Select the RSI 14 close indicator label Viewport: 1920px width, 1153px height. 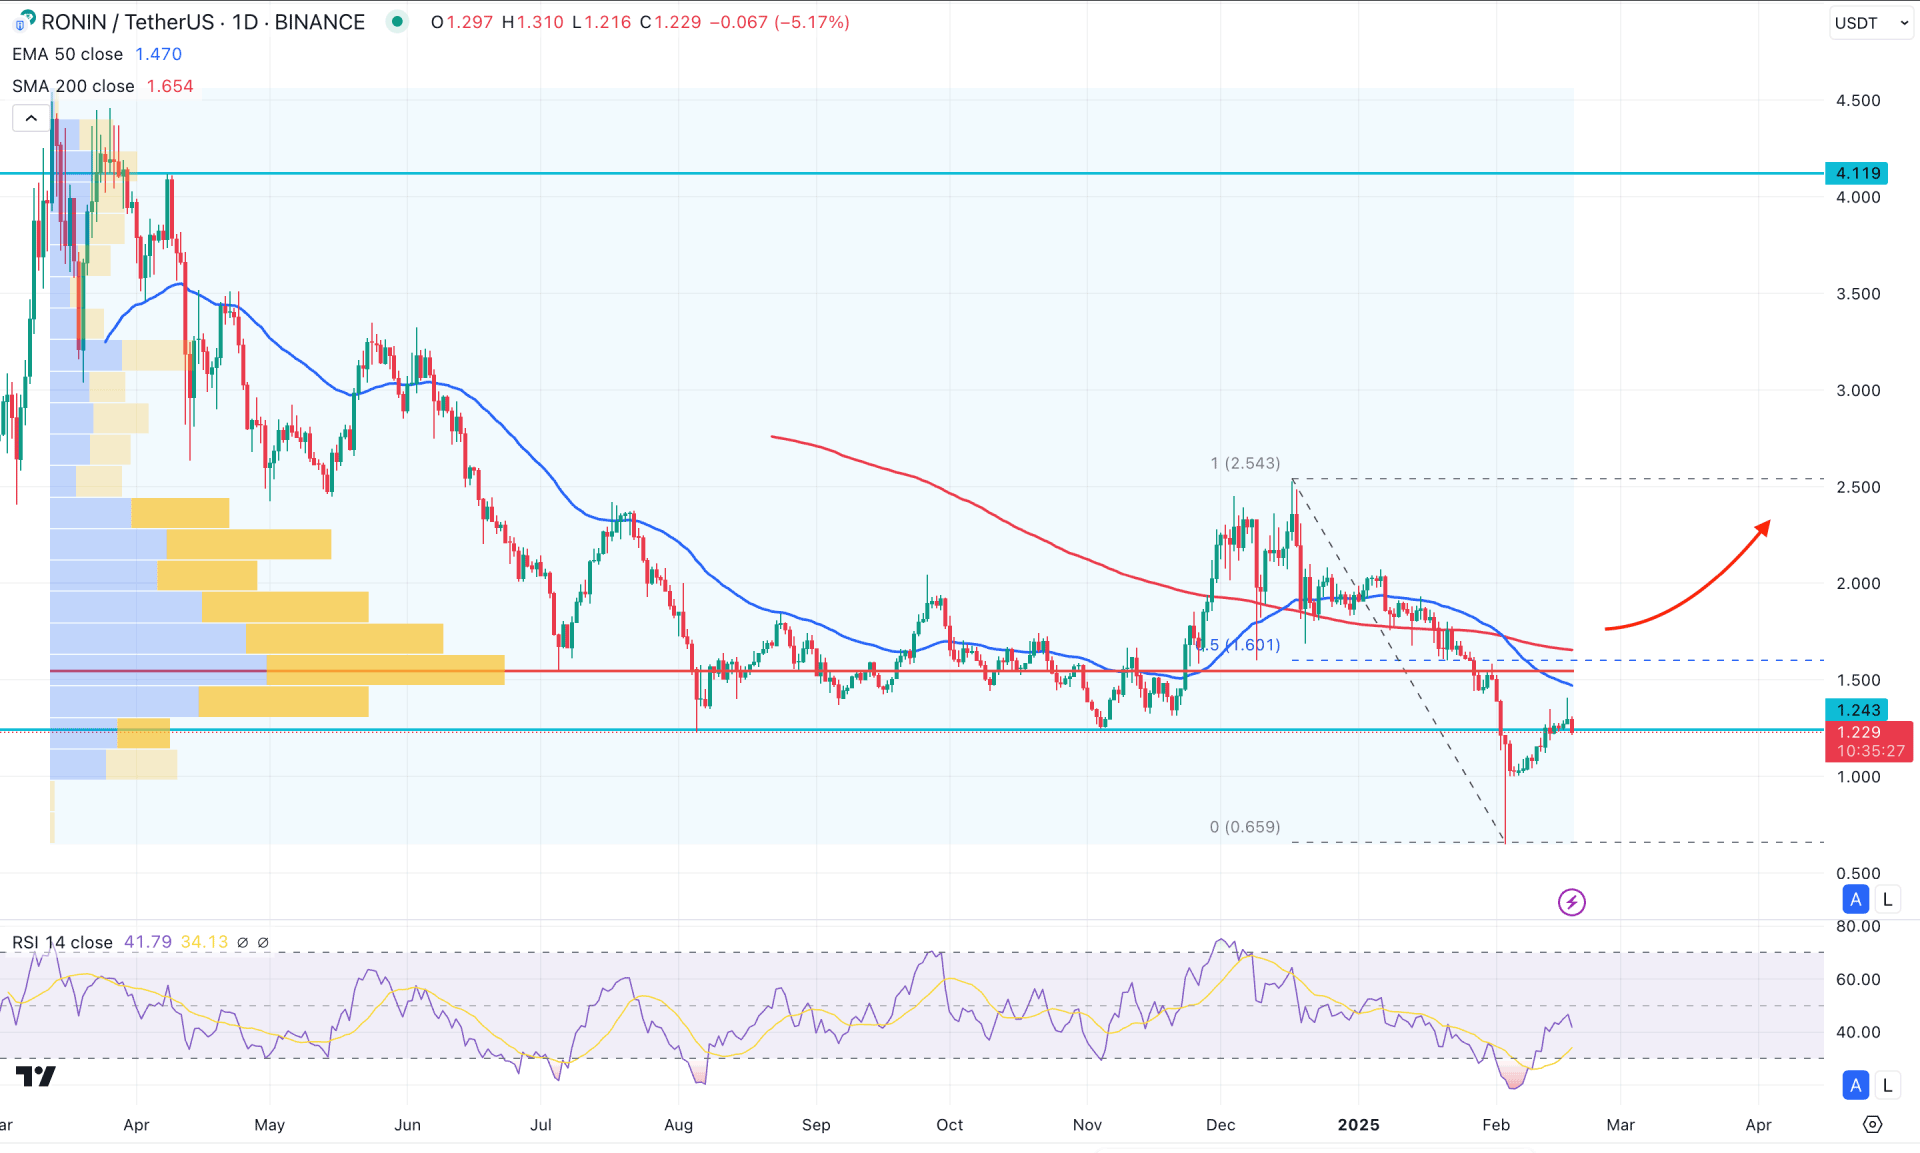pos(62,942)
